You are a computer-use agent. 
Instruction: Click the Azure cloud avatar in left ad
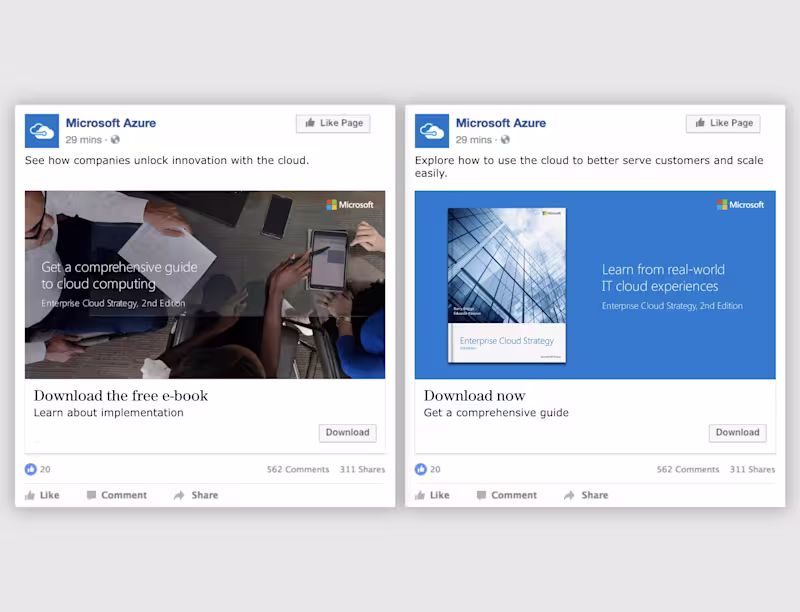[x=42, y=131]
